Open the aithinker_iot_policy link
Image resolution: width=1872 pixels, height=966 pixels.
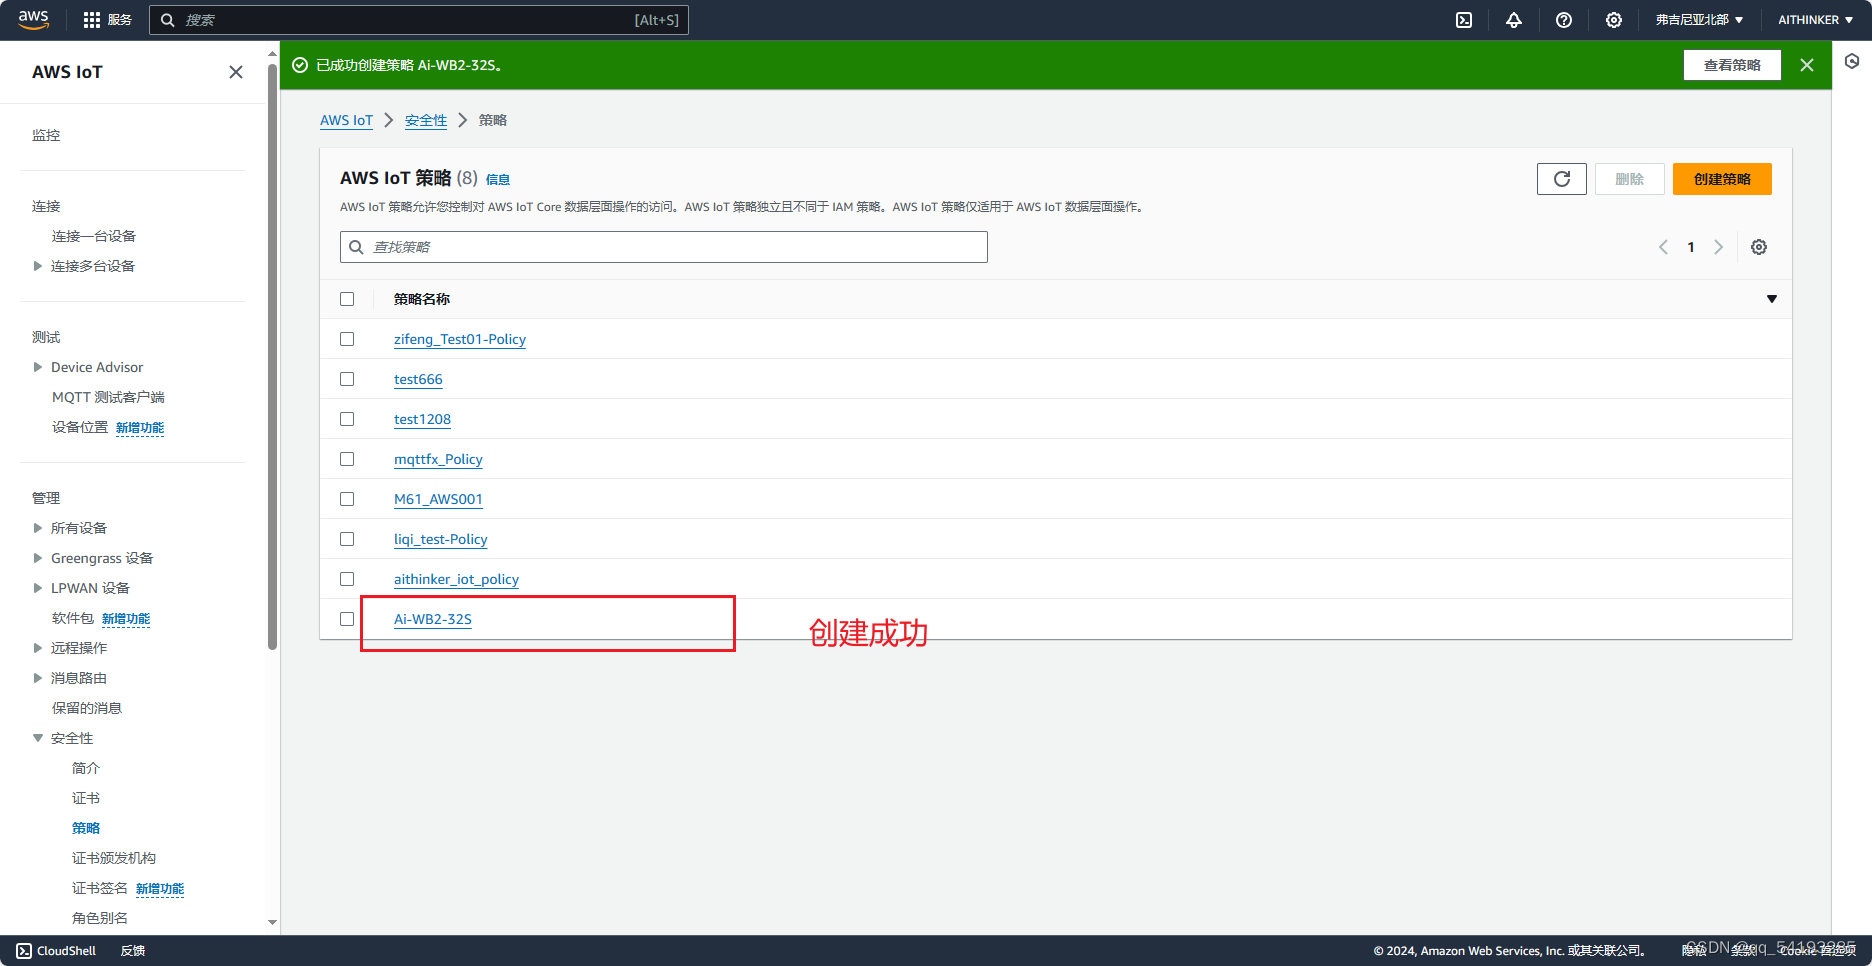(456, 579)
